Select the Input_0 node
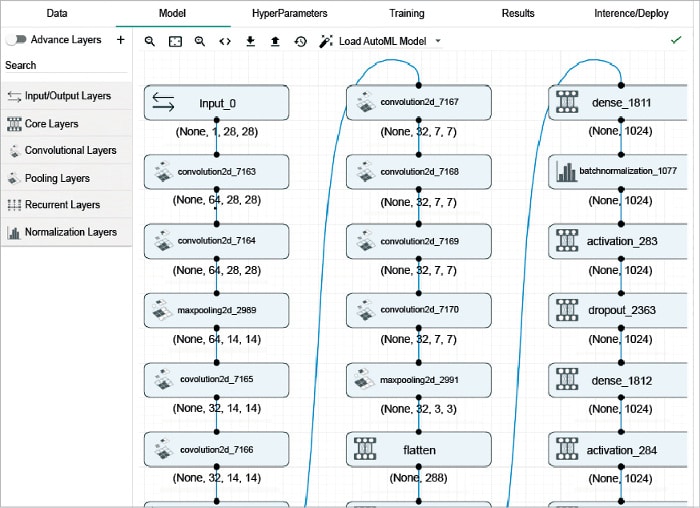700x508 pixels. (x=216, y=103)
